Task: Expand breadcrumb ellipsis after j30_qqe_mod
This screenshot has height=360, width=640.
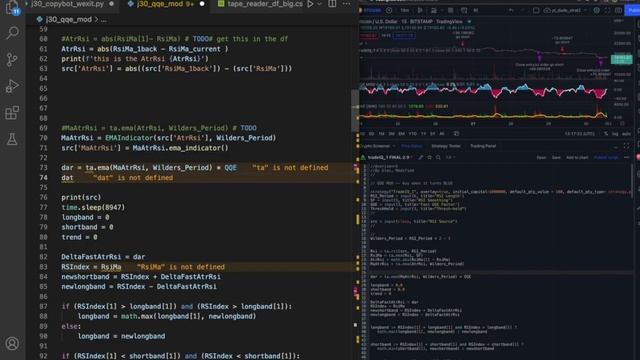Action: tap(104, 19)
